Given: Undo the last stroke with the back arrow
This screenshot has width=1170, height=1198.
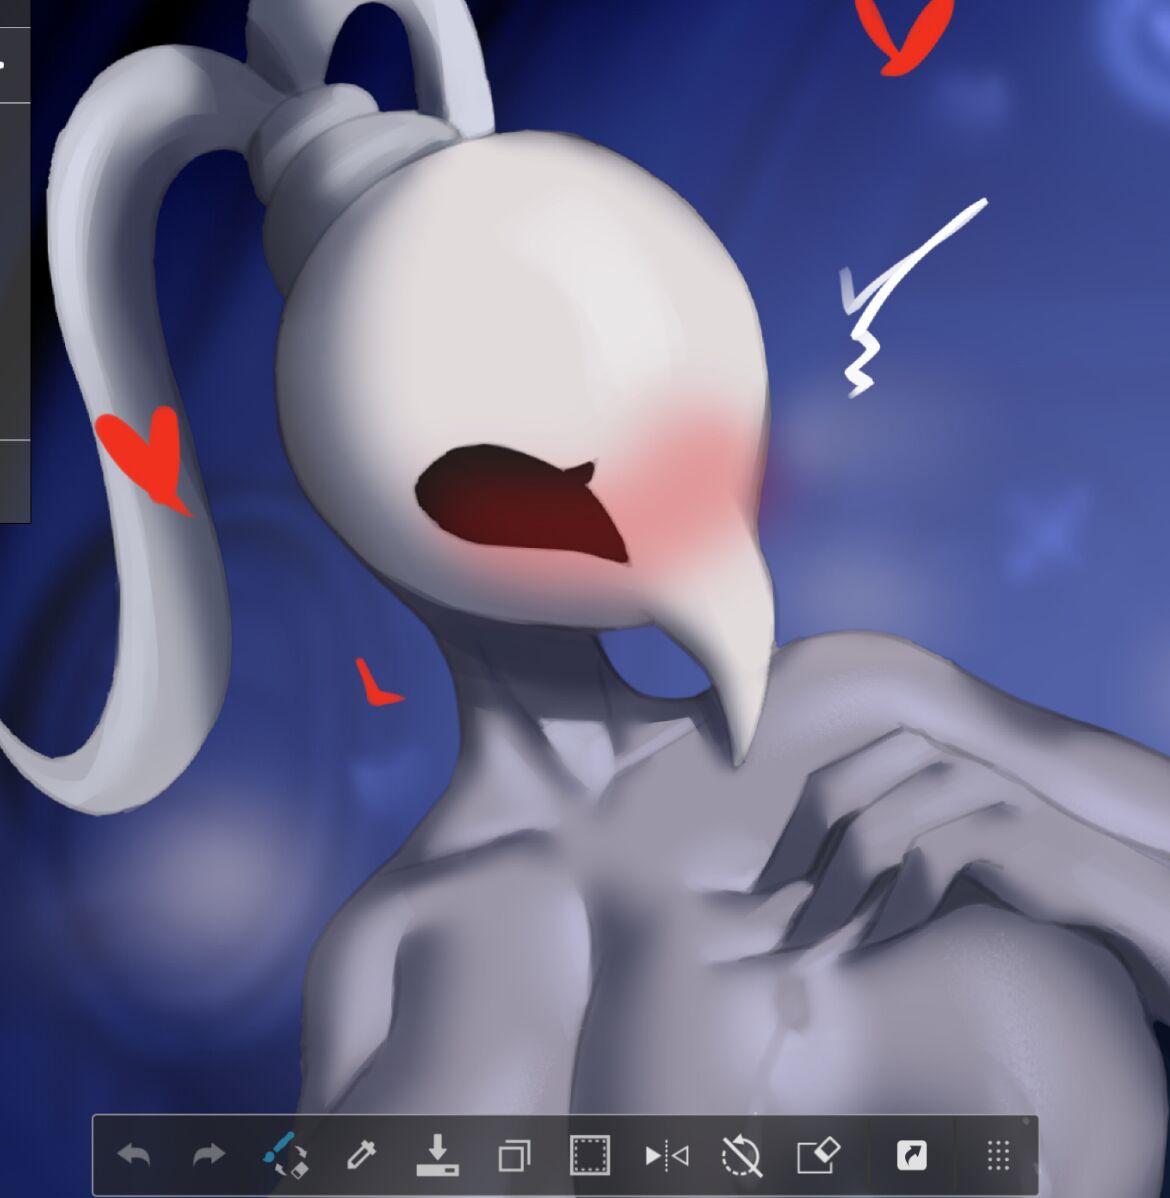Looking at the screenshot, I should click(134, 1154).
